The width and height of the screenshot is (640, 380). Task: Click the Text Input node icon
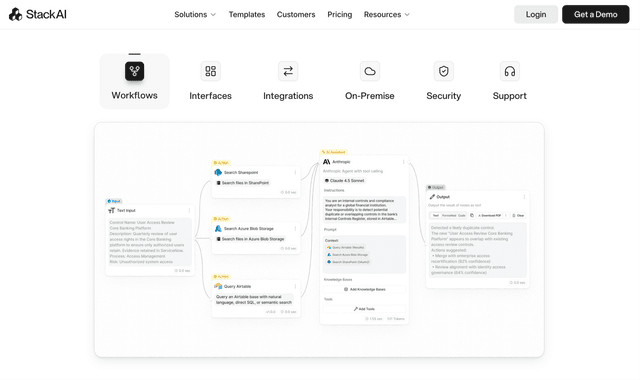point(111,211)
